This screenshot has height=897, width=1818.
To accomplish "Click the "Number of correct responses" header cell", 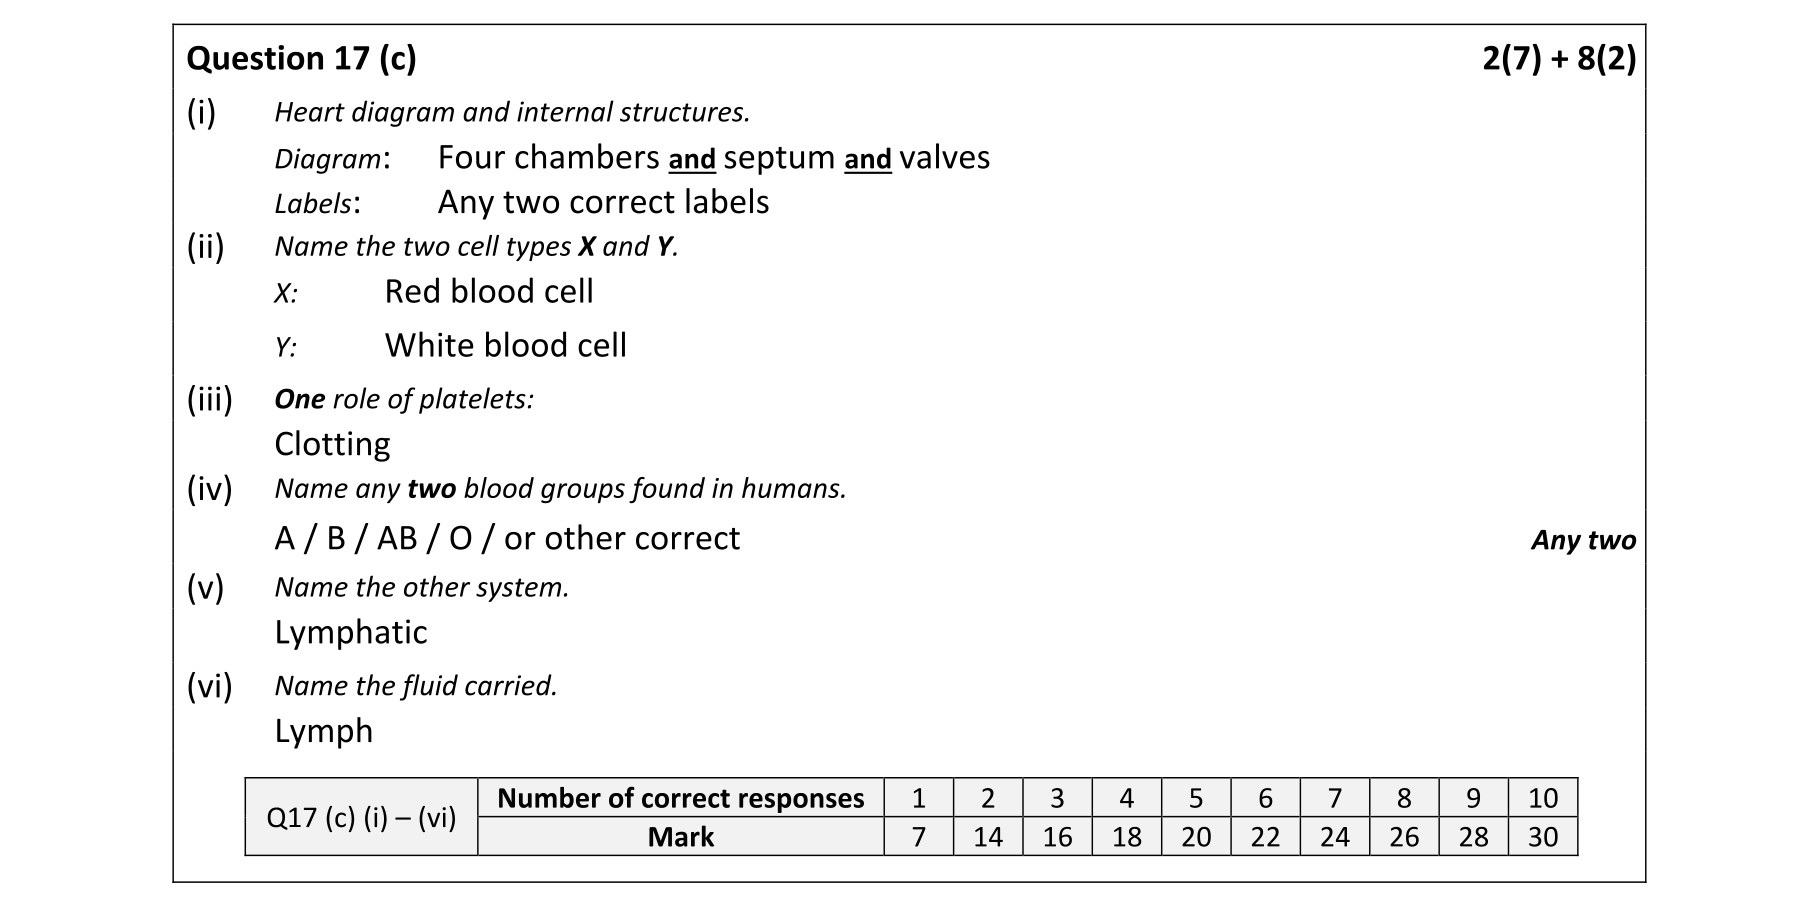I will click(680, 798).
